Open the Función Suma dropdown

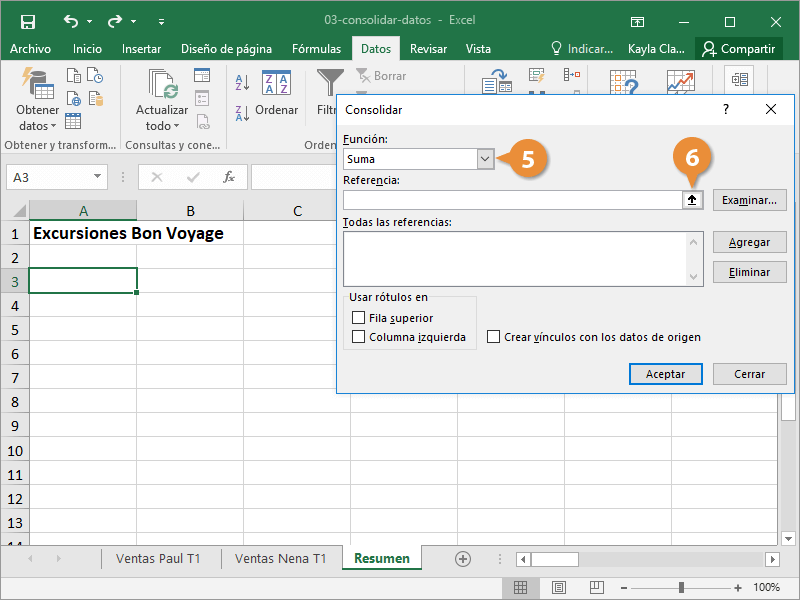click(485, 159)
